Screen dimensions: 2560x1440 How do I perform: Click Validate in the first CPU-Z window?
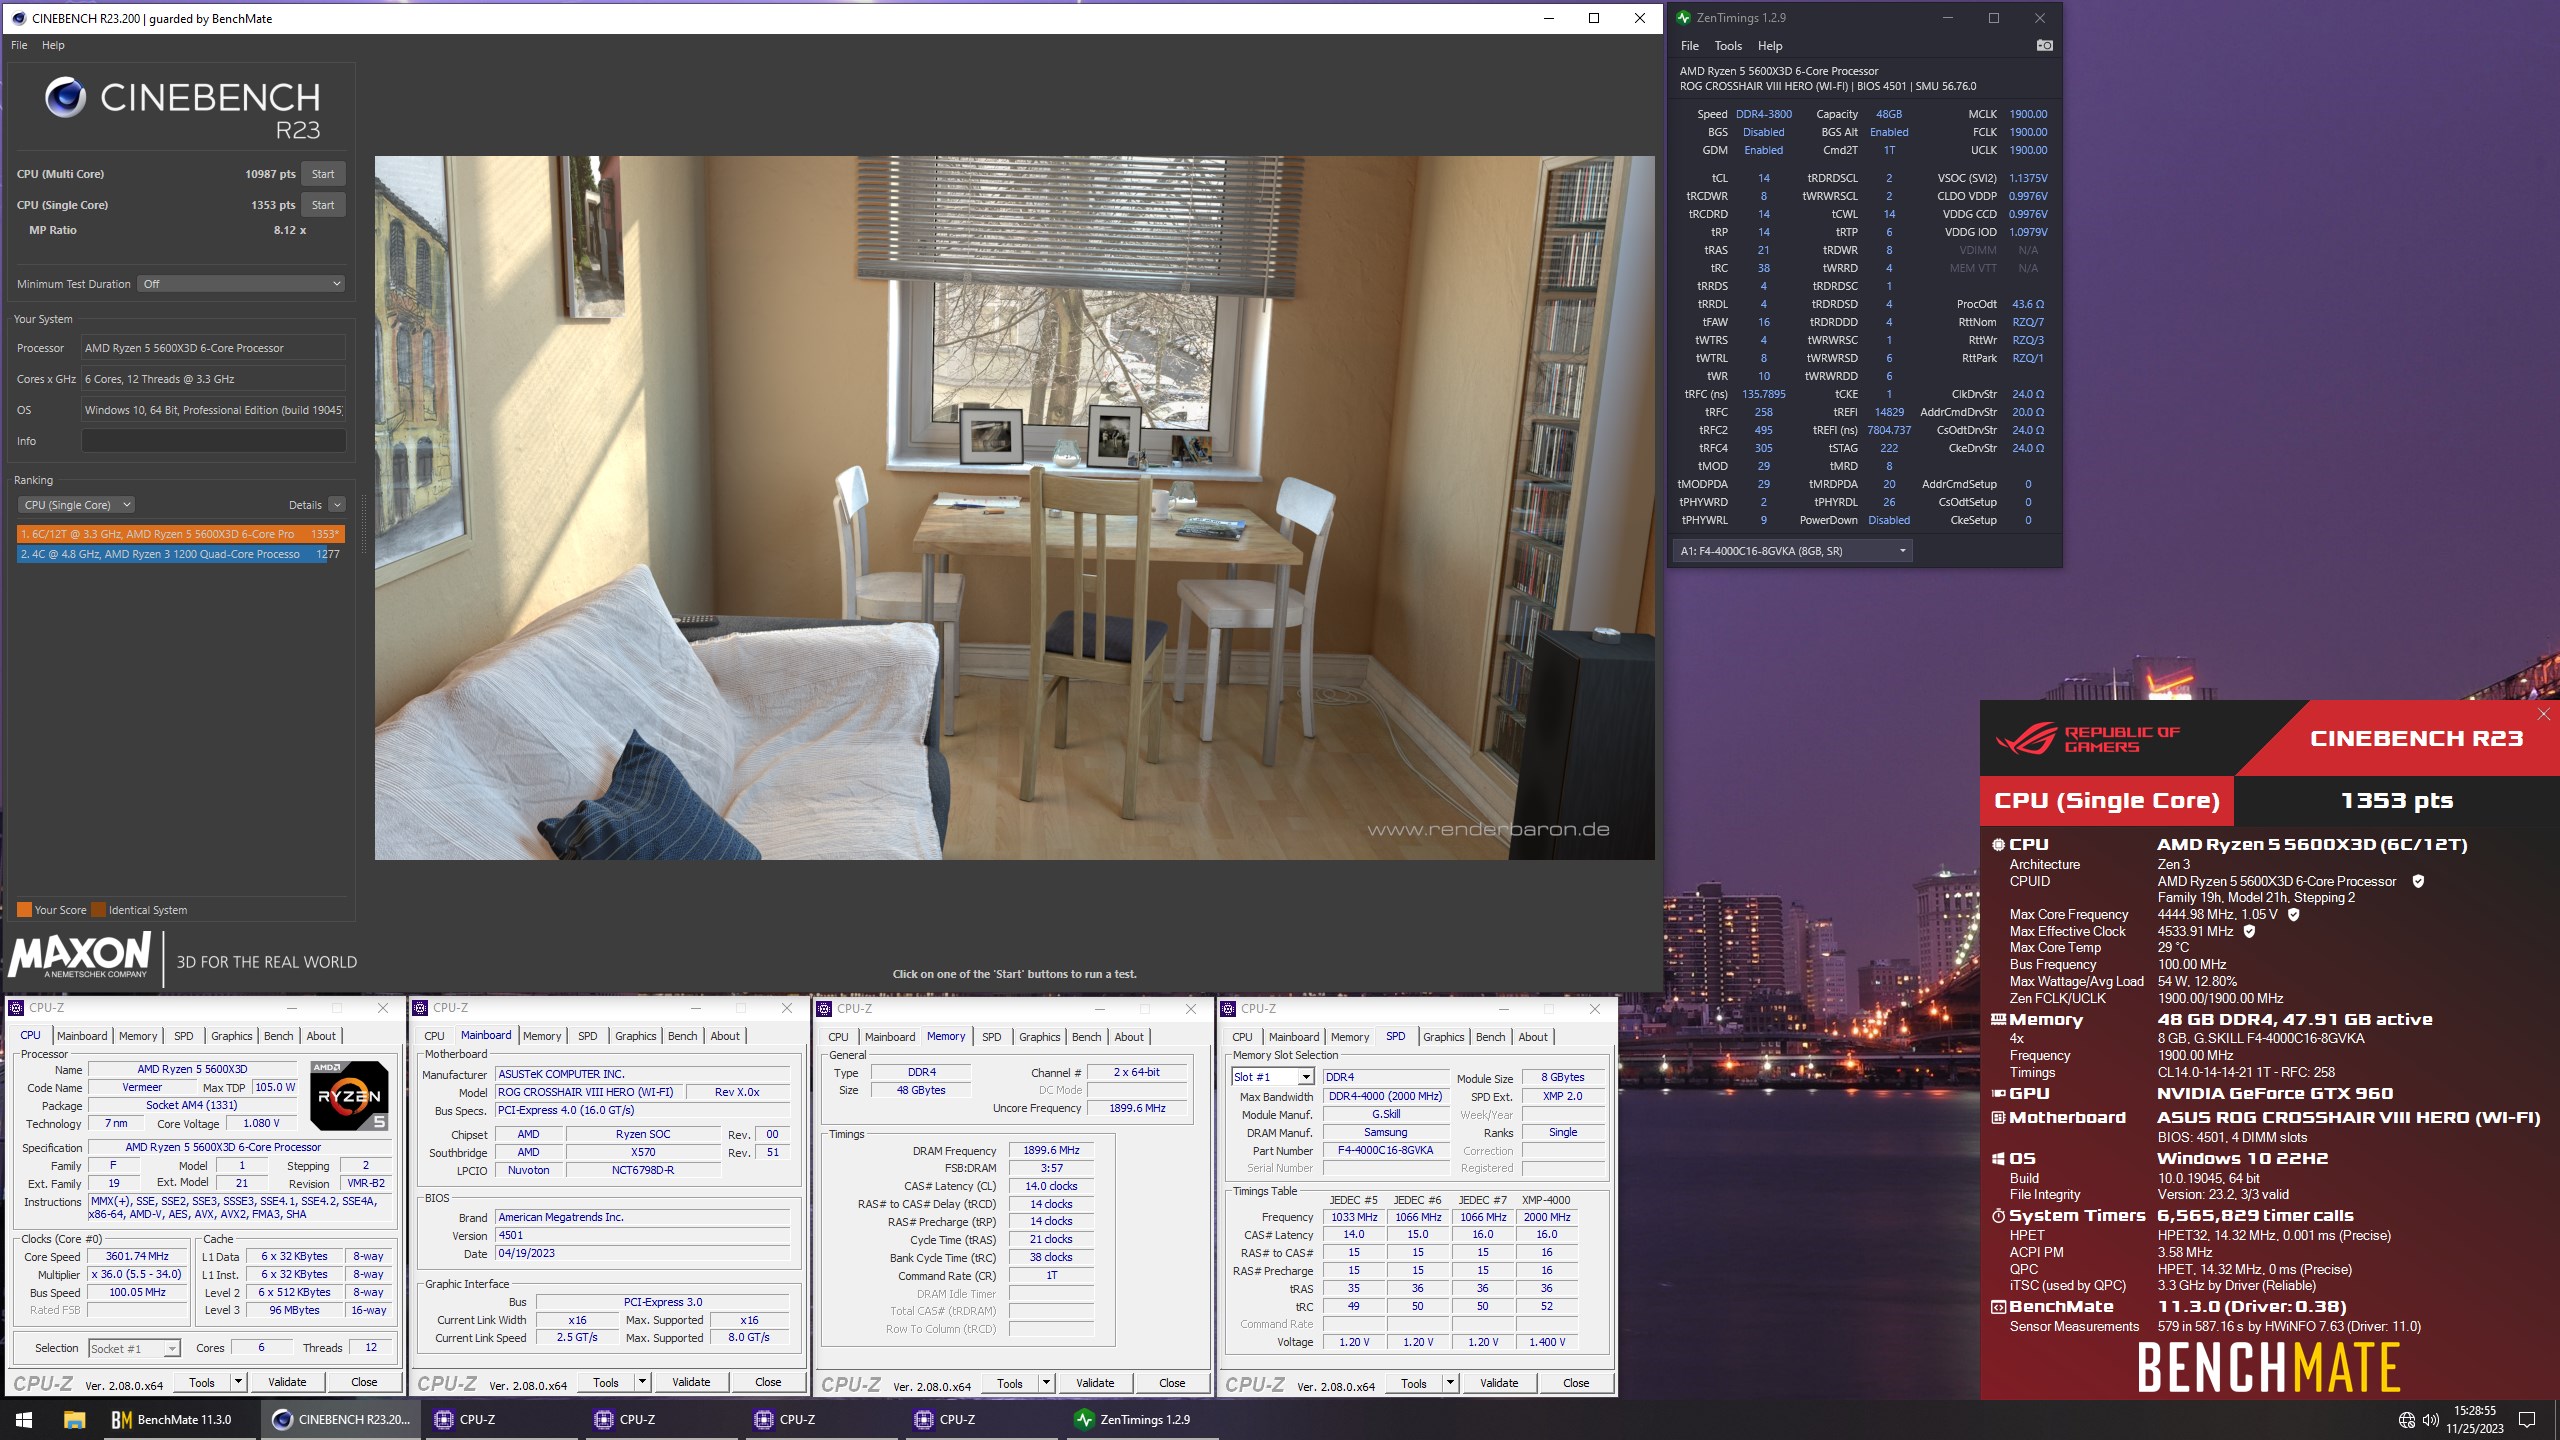pos(287,1382)
